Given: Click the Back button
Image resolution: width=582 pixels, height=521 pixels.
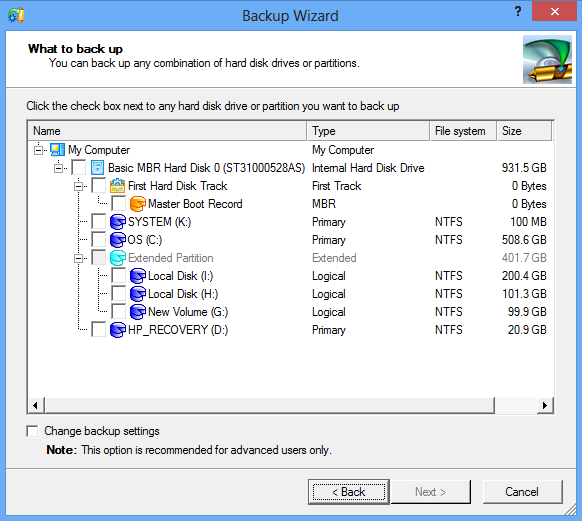Looking at the screenshot, I should click(349, 492).
